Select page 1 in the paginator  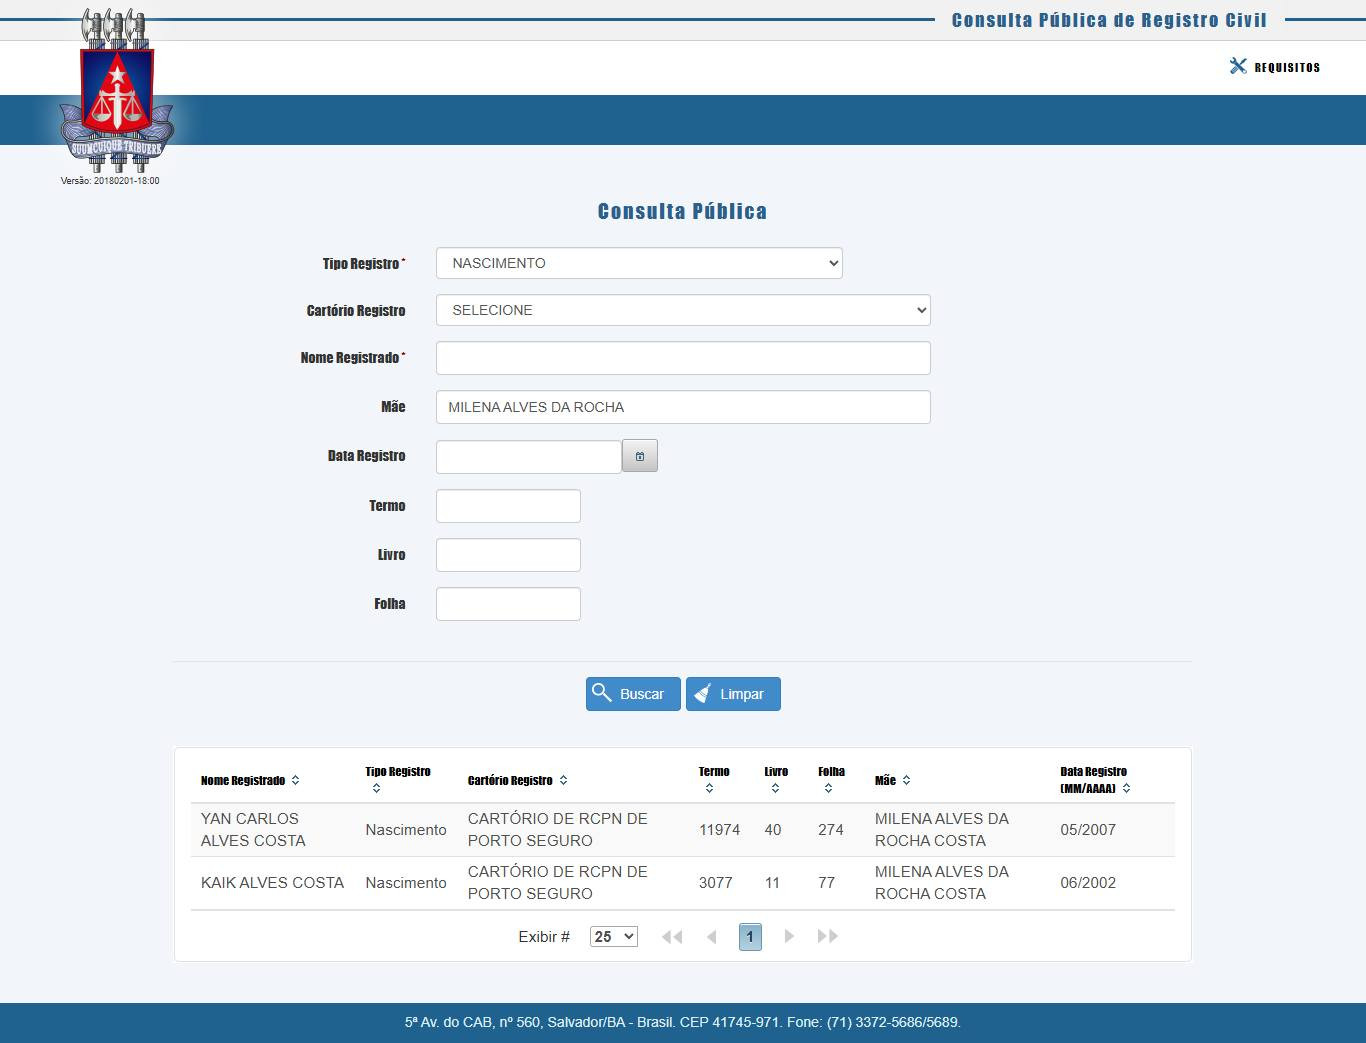[750, 936]
